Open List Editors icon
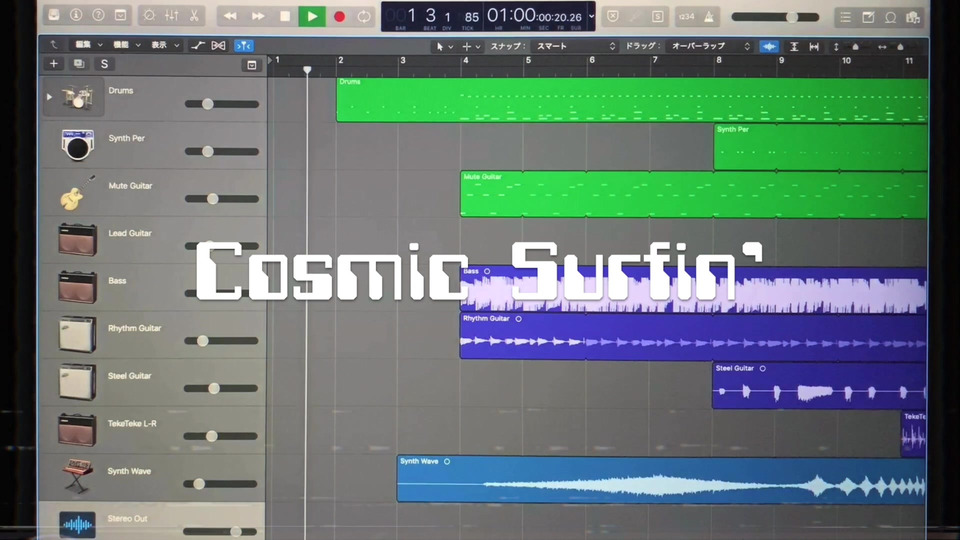This screenshot has width=960, height=540. pyautogui.click(x=846, y=18)
